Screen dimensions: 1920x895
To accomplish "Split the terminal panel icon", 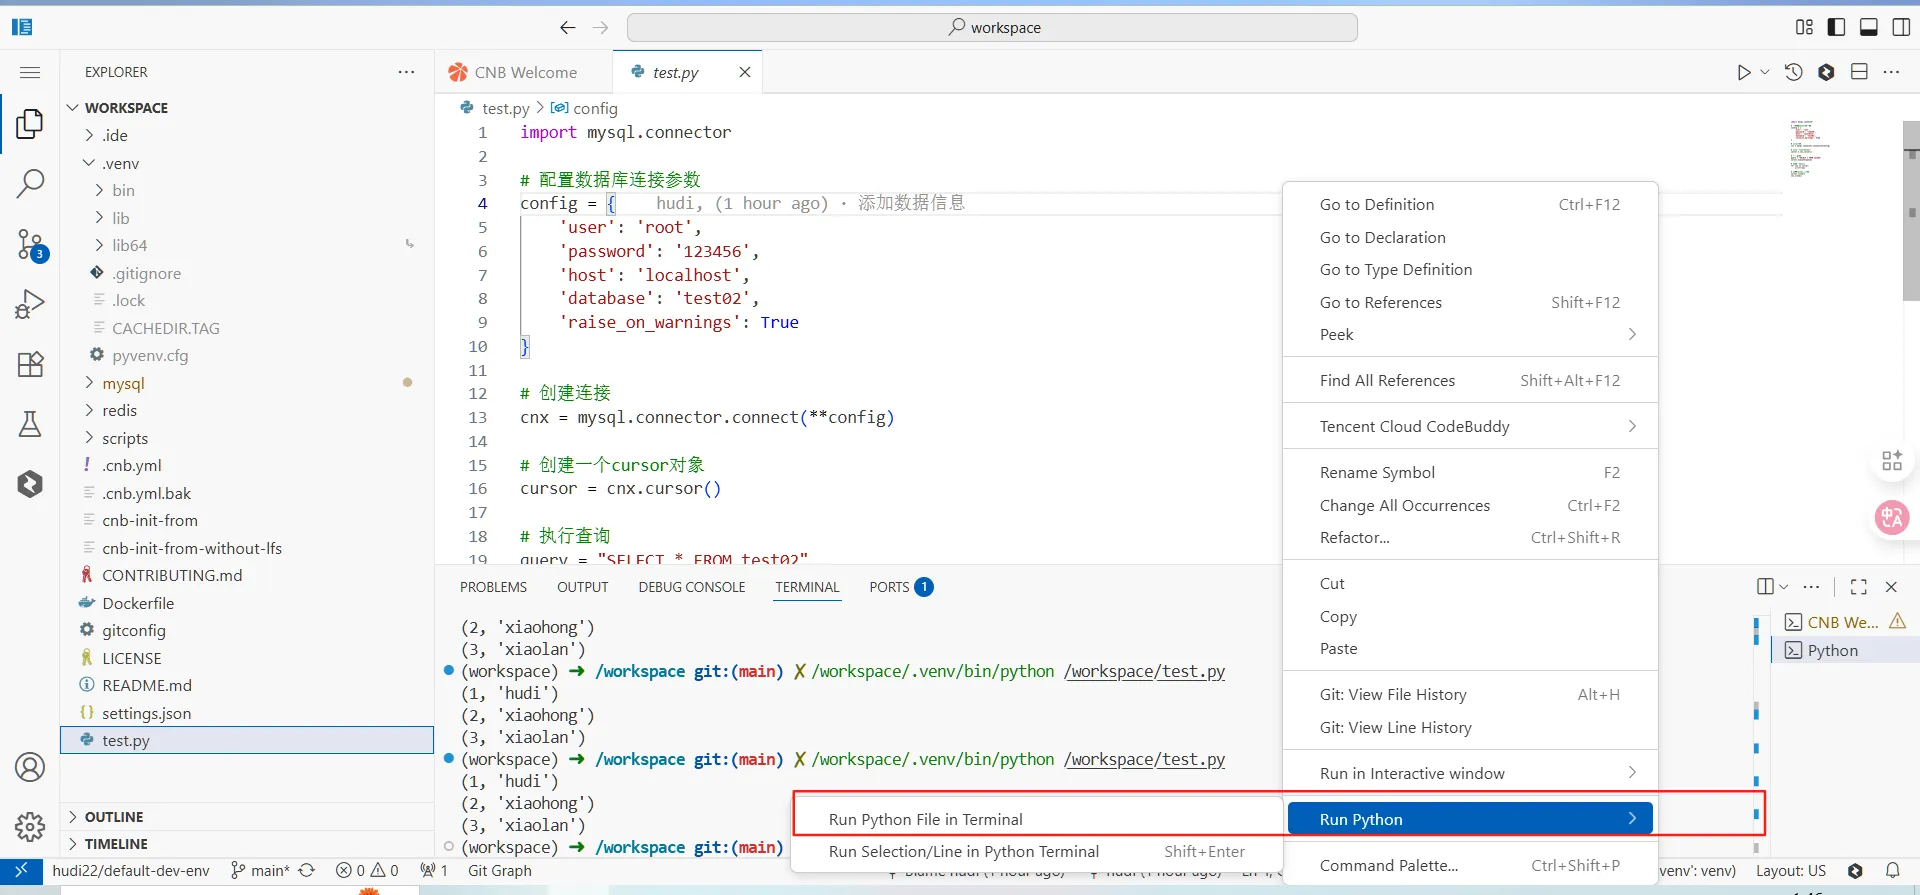I will 1765,587.
